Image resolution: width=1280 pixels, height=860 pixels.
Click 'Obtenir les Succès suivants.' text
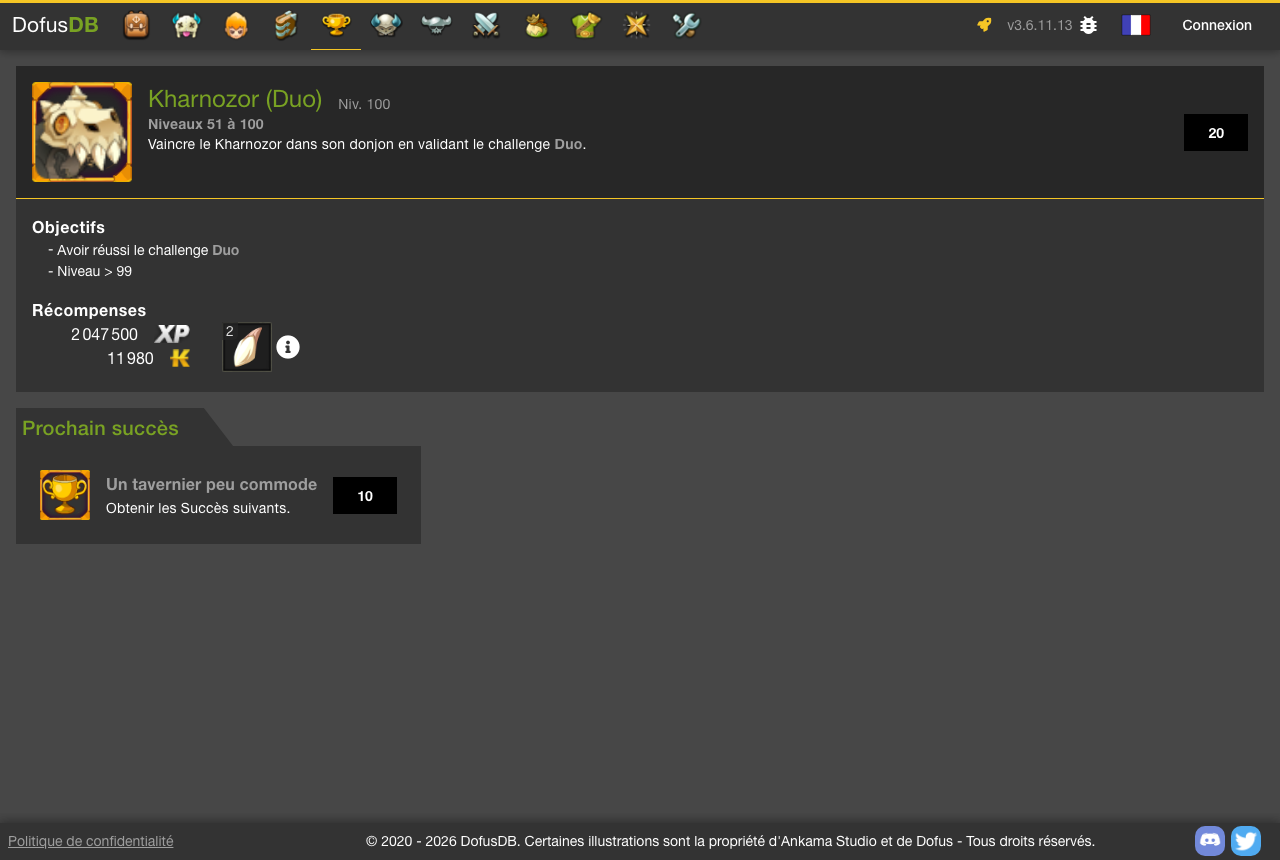coord(198,508)
